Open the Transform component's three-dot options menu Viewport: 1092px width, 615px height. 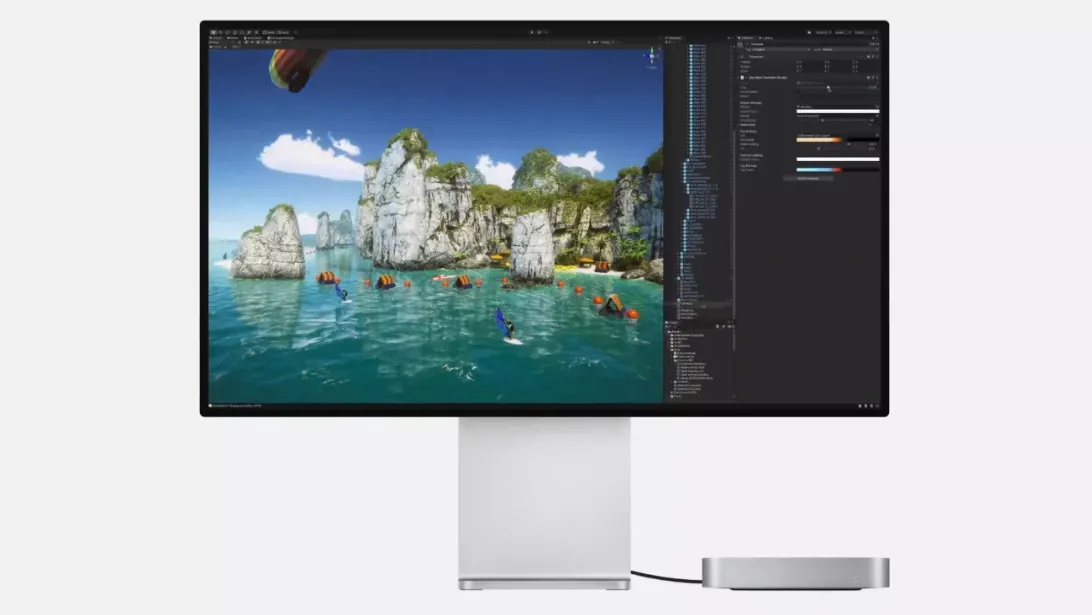coord(876,57)
